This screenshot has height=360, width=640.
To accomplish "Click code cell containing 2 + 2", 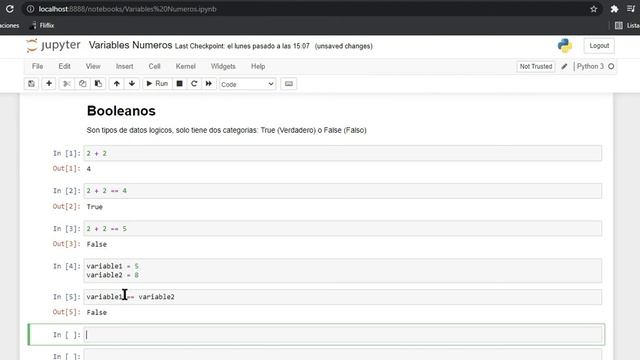I will pos(342,153).
